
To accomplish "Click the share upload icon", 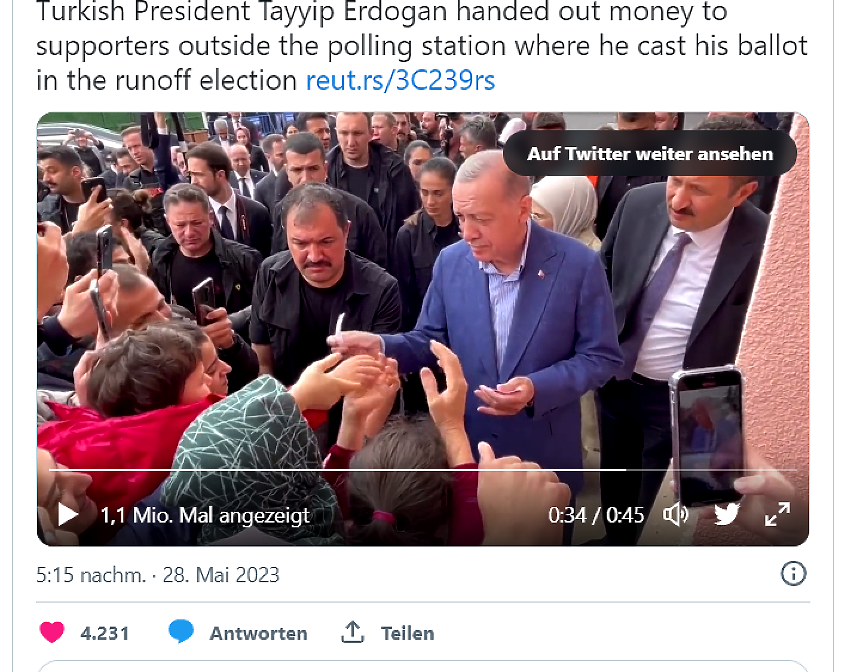I will pyautogui.click(x=353, y=632).
